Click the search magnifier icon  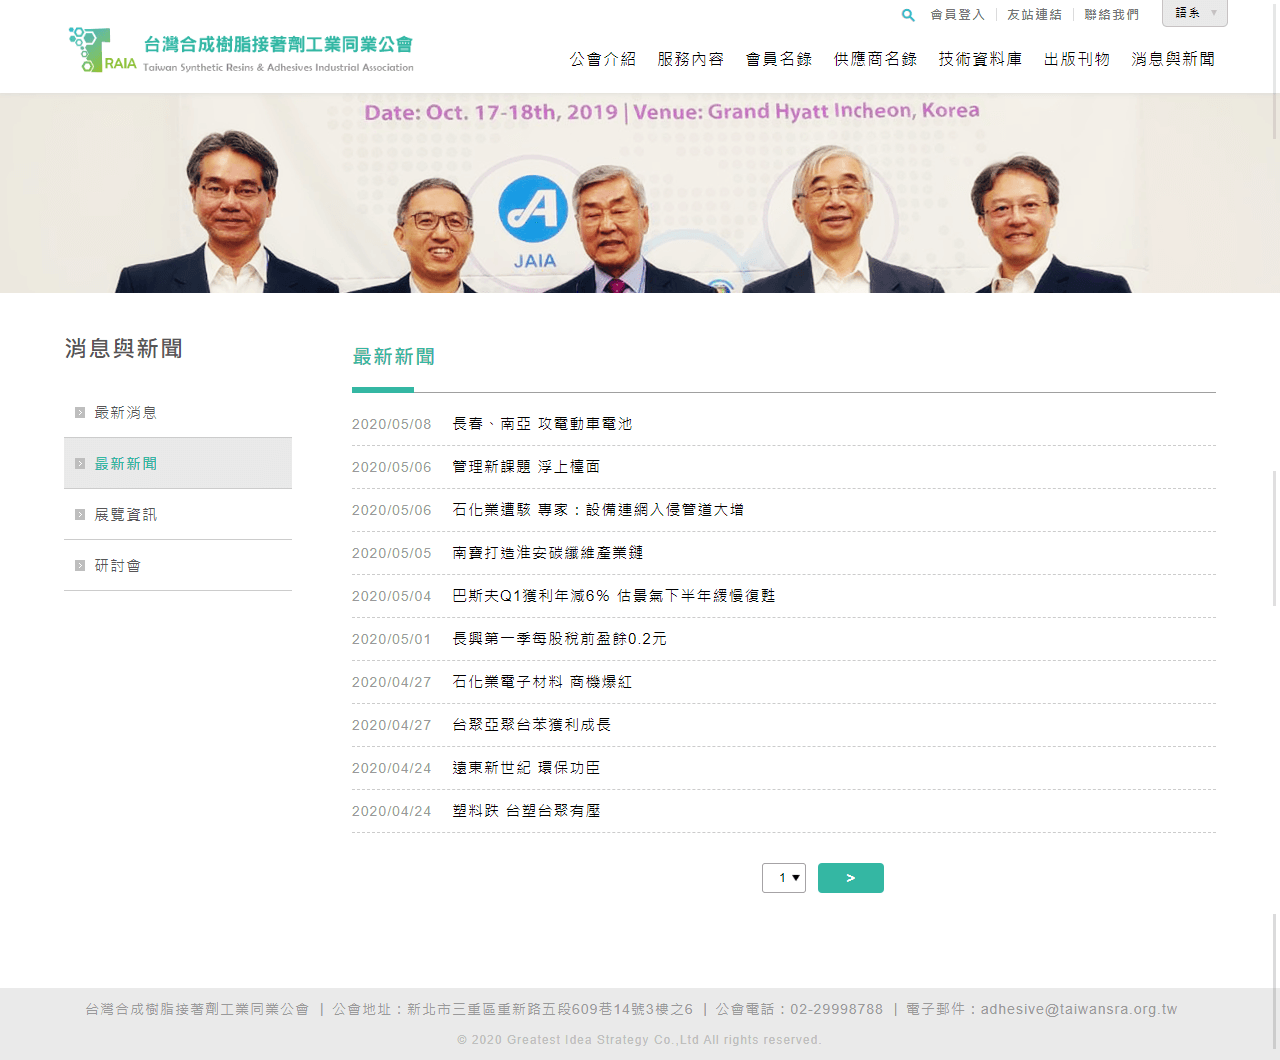click(x=908, y=15)
